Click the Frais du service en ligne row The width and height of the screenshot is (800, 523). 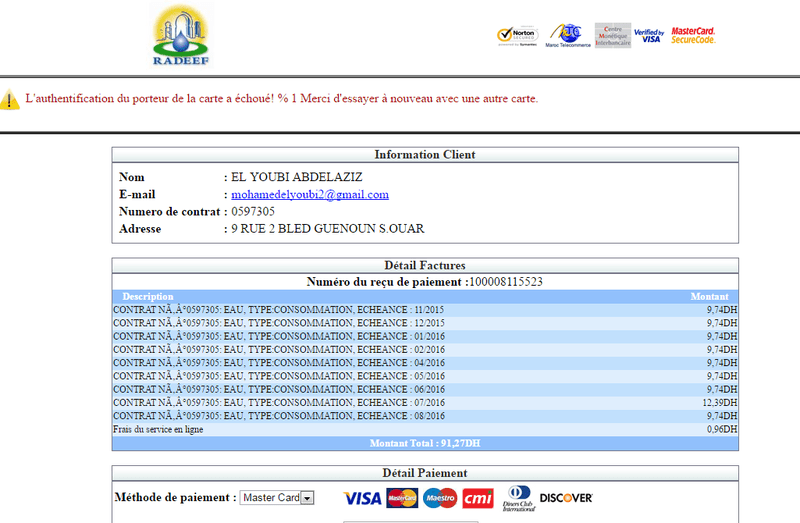tap(425, 429)
